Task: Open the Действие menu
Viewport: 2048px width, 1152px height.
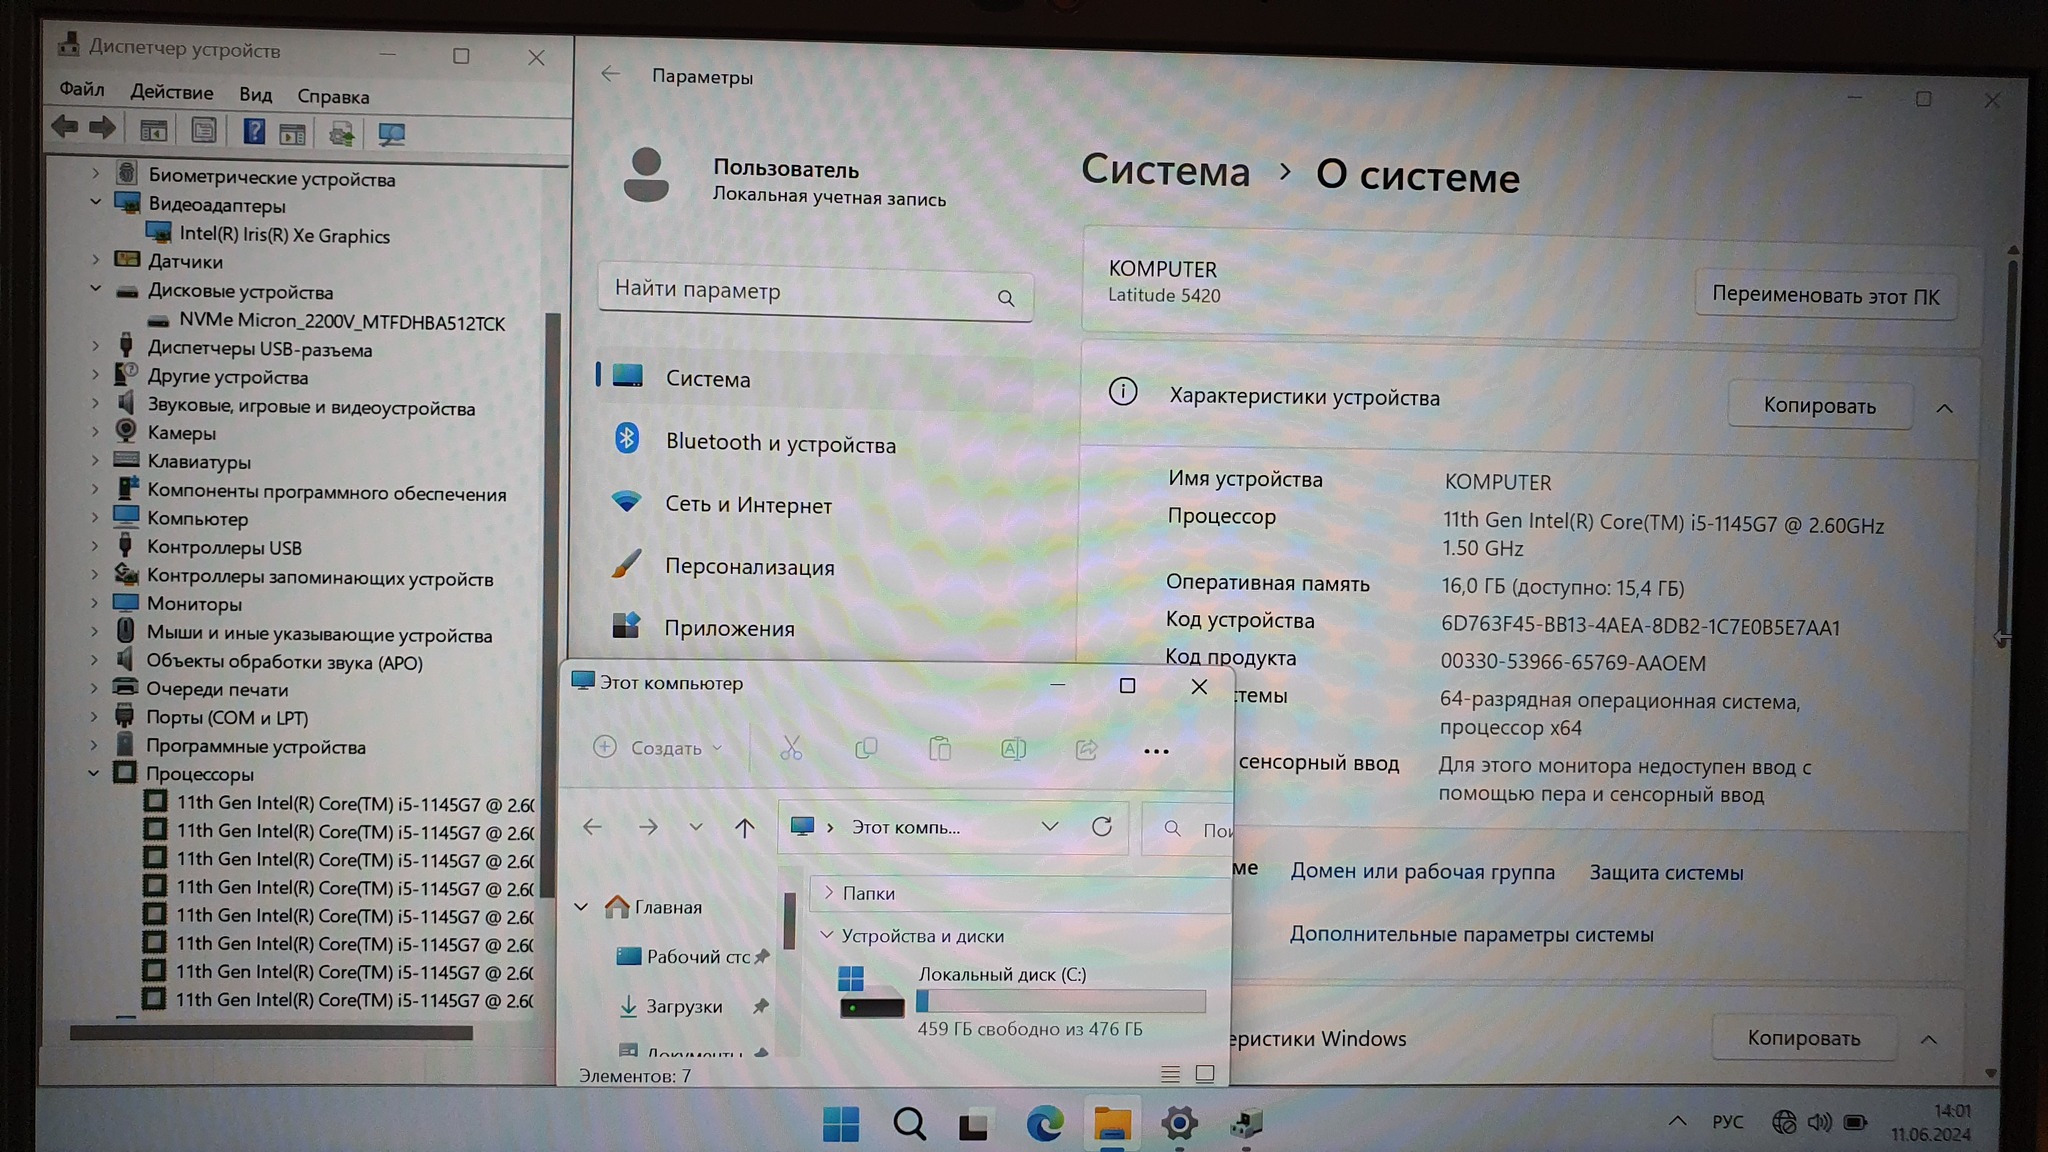Action: (x=171, y=92)
